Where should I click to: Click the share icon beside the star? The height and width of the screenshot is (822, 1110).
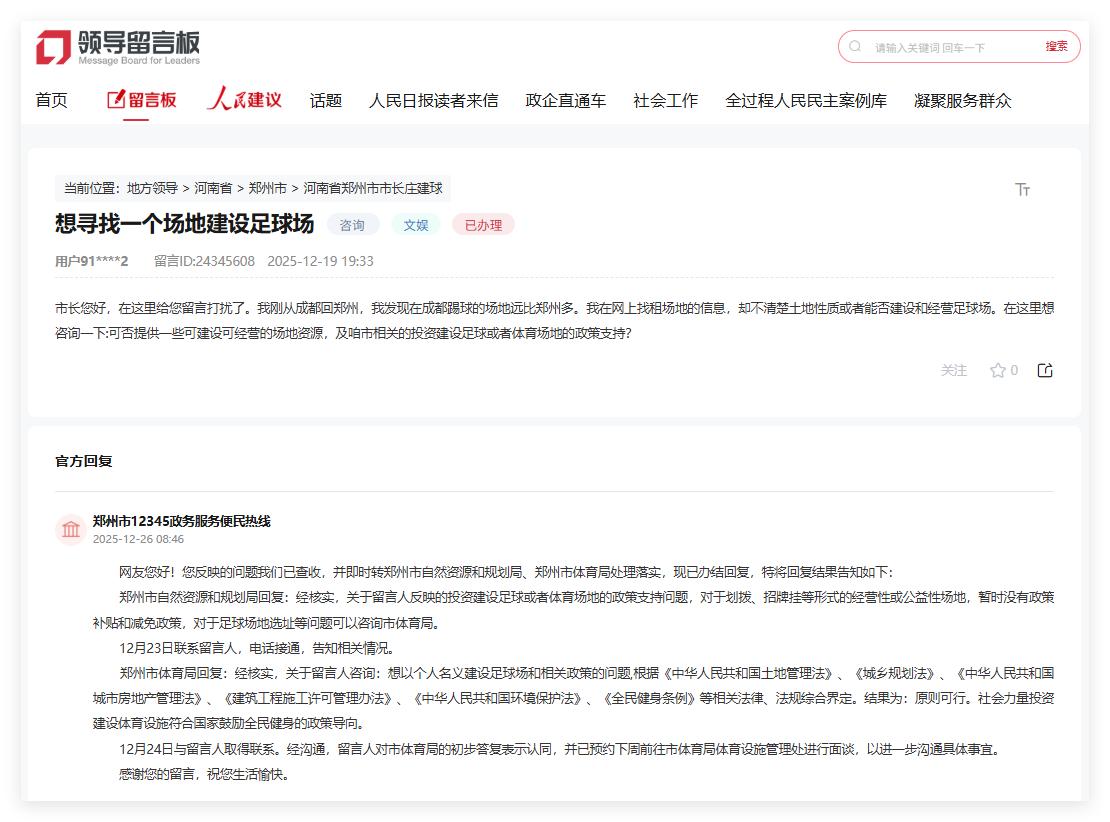click(x=1045, y=371)
